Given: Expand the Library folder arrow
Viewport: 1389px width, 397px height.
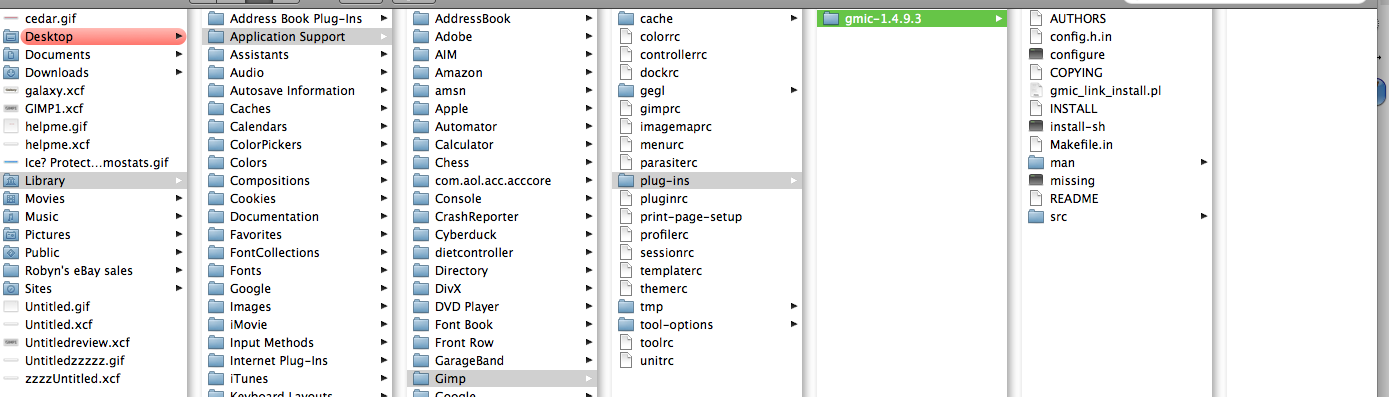Looking at the screenshot, I should tap(179, 181).
